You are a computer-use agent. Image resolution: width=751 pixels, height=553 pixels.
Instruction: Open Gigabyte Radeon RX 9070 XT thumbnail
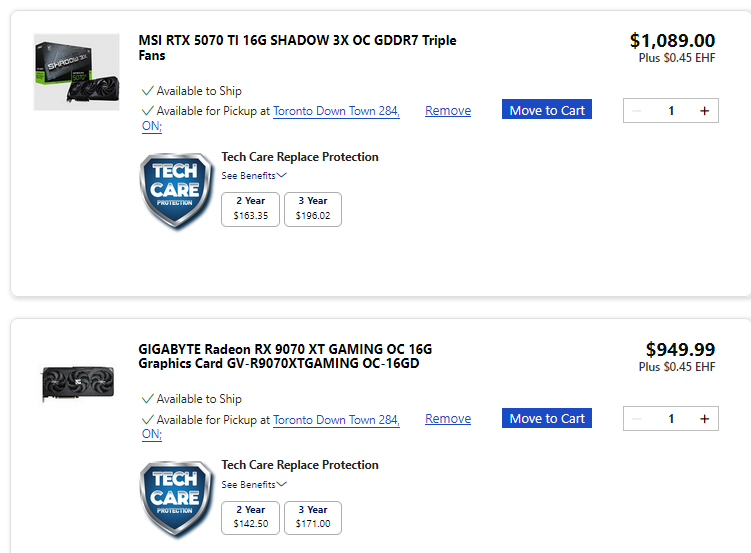click(x=76, y=381)
